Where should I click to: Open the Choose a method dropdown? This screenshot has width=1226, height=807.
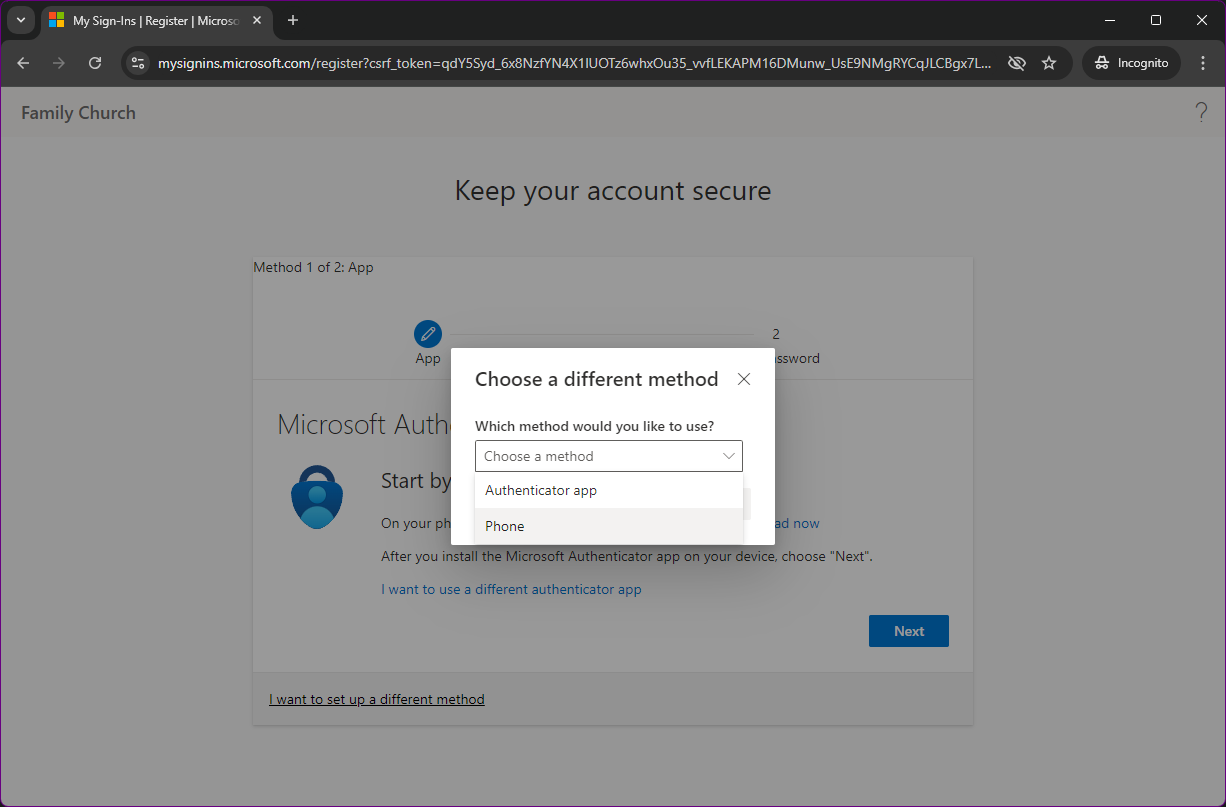(608, 456)
